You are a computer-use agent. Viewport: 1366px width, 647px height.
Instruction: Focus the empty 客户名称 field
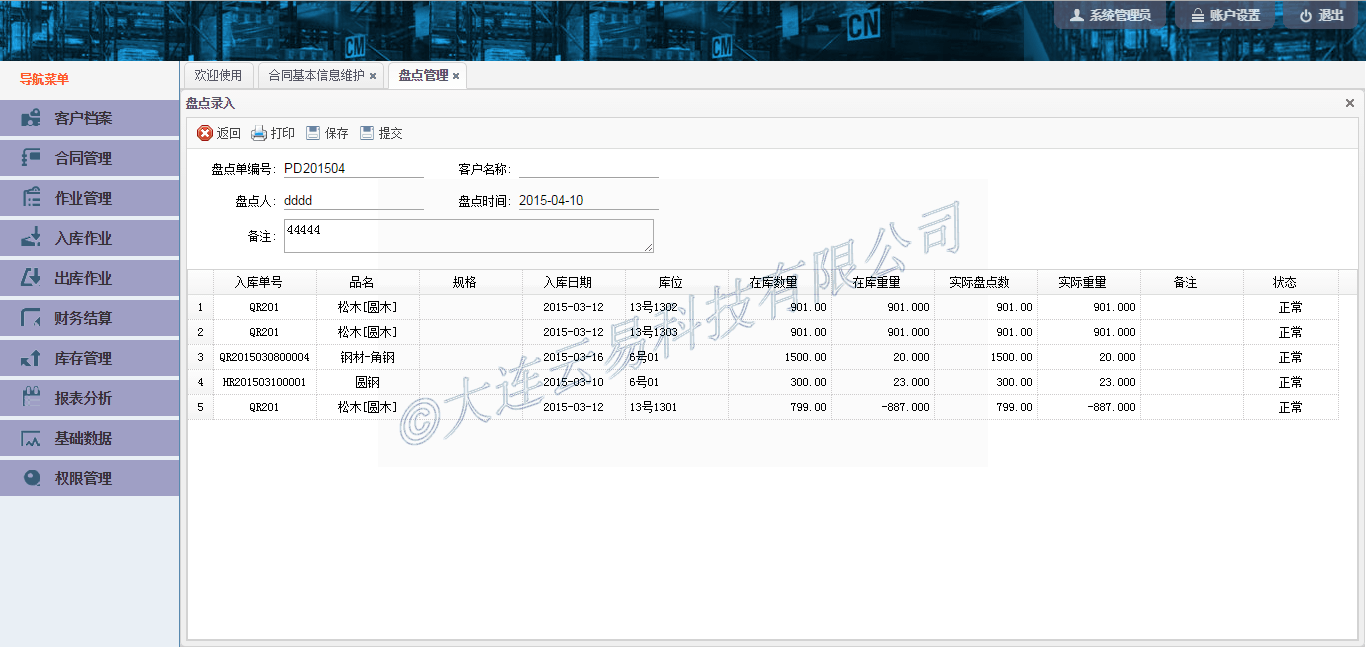588,169
